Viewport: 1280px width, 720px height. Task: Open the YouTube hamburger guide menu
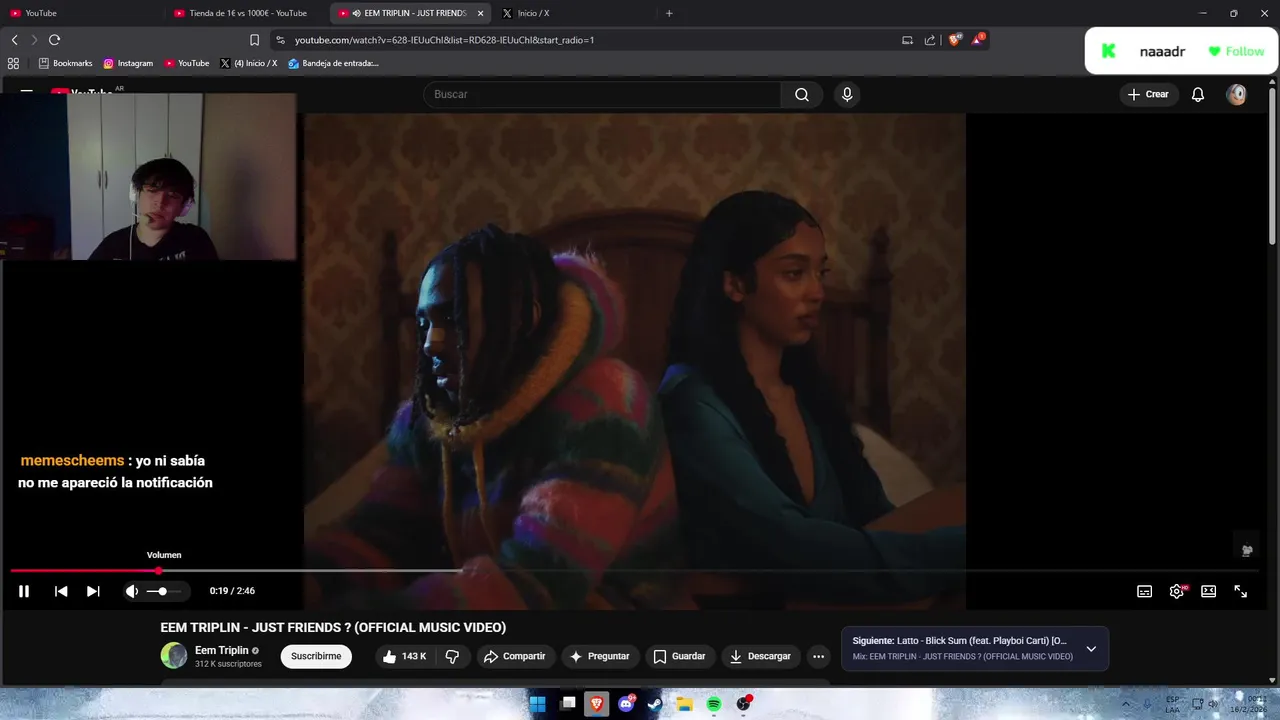coord(27,91)
